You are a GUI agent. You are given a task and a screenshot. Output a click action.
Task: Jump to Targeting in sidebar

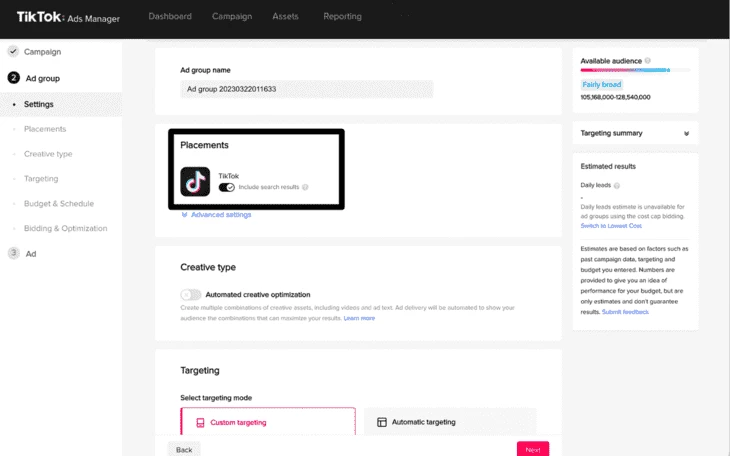point(41,178)
